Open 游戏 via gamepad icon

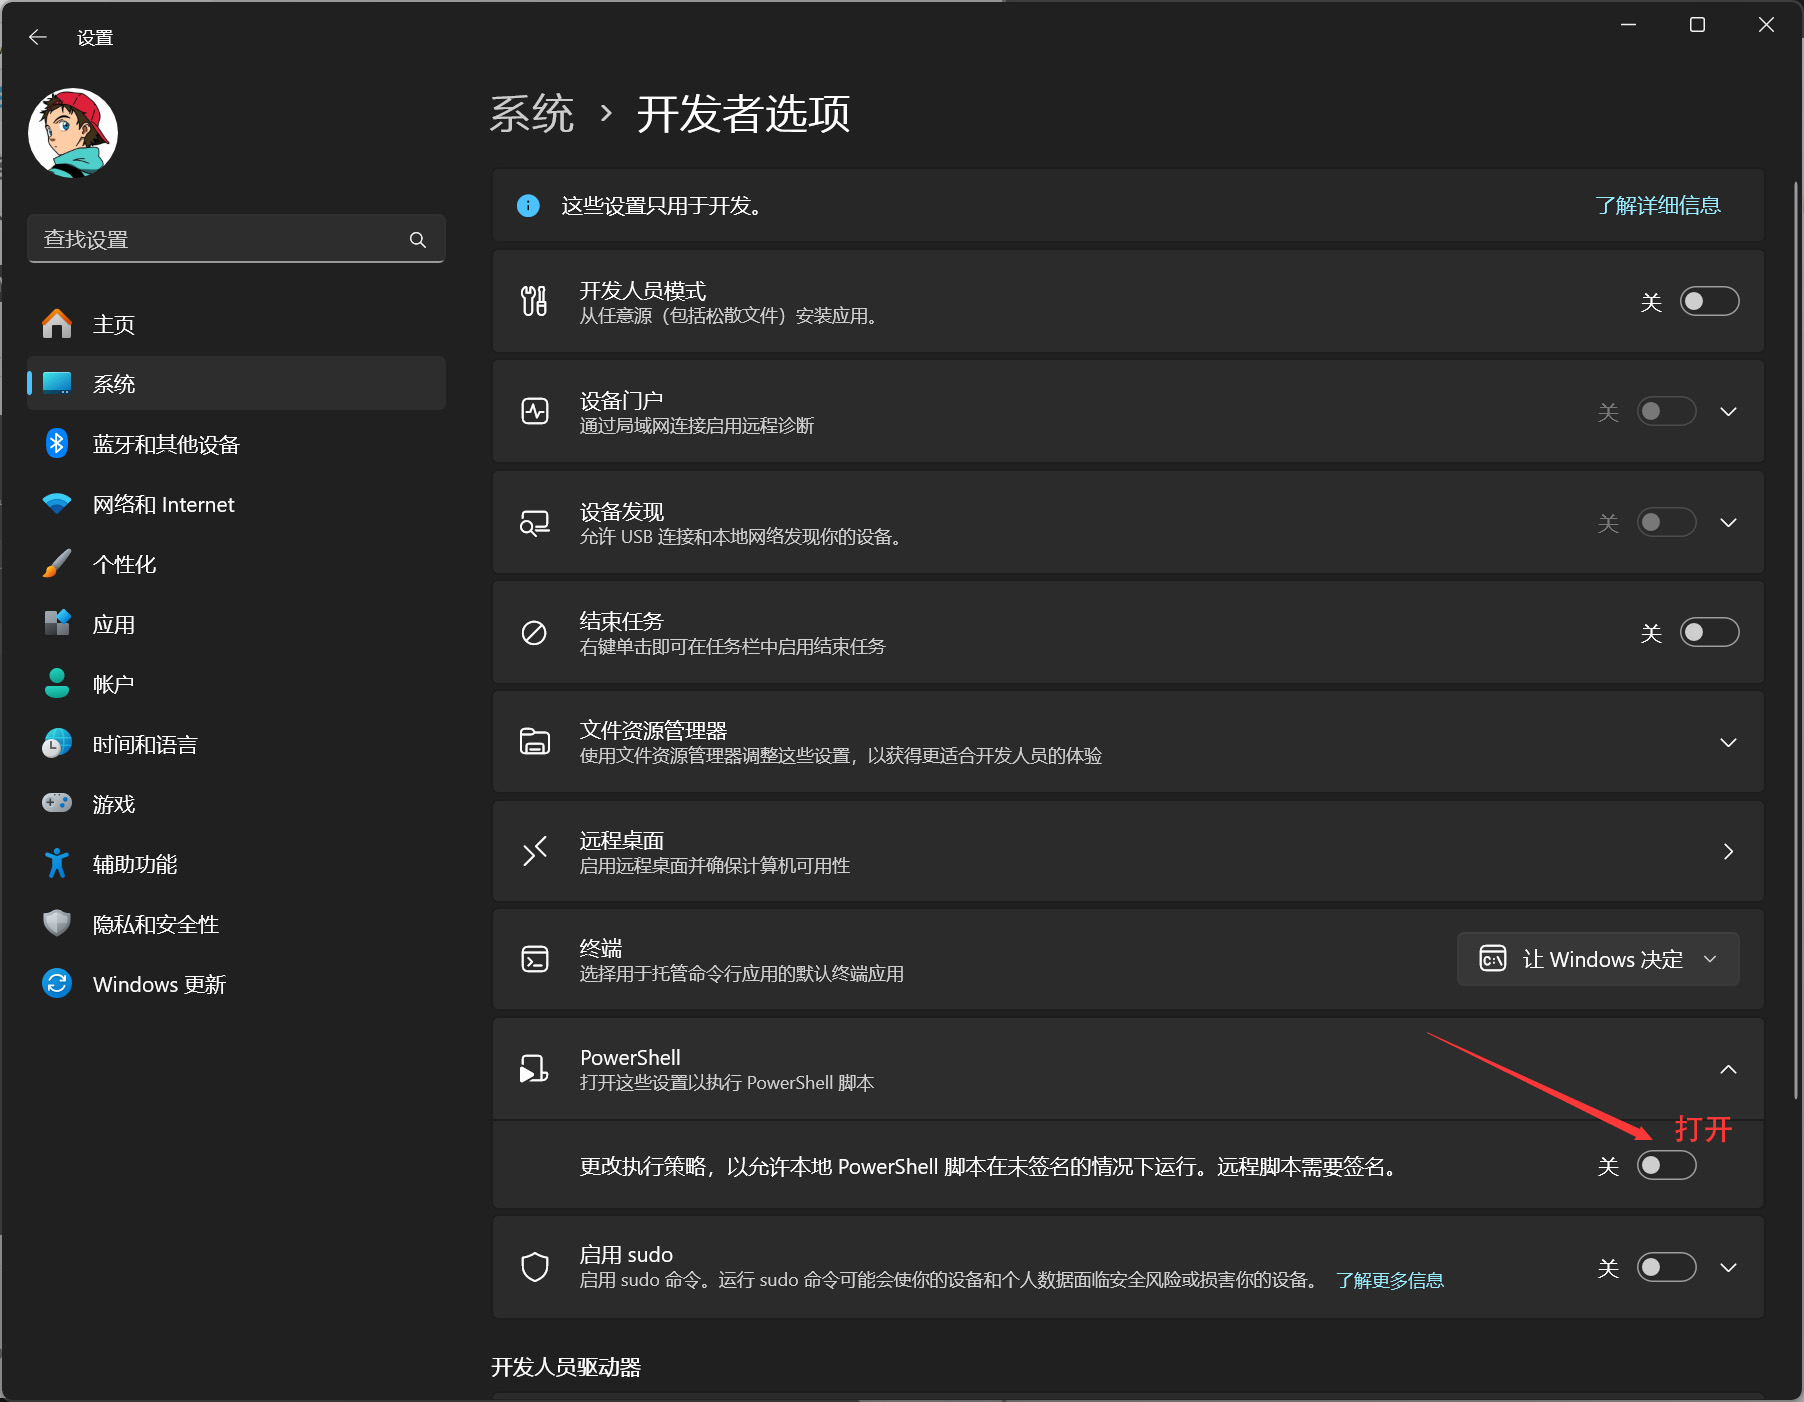57,804
